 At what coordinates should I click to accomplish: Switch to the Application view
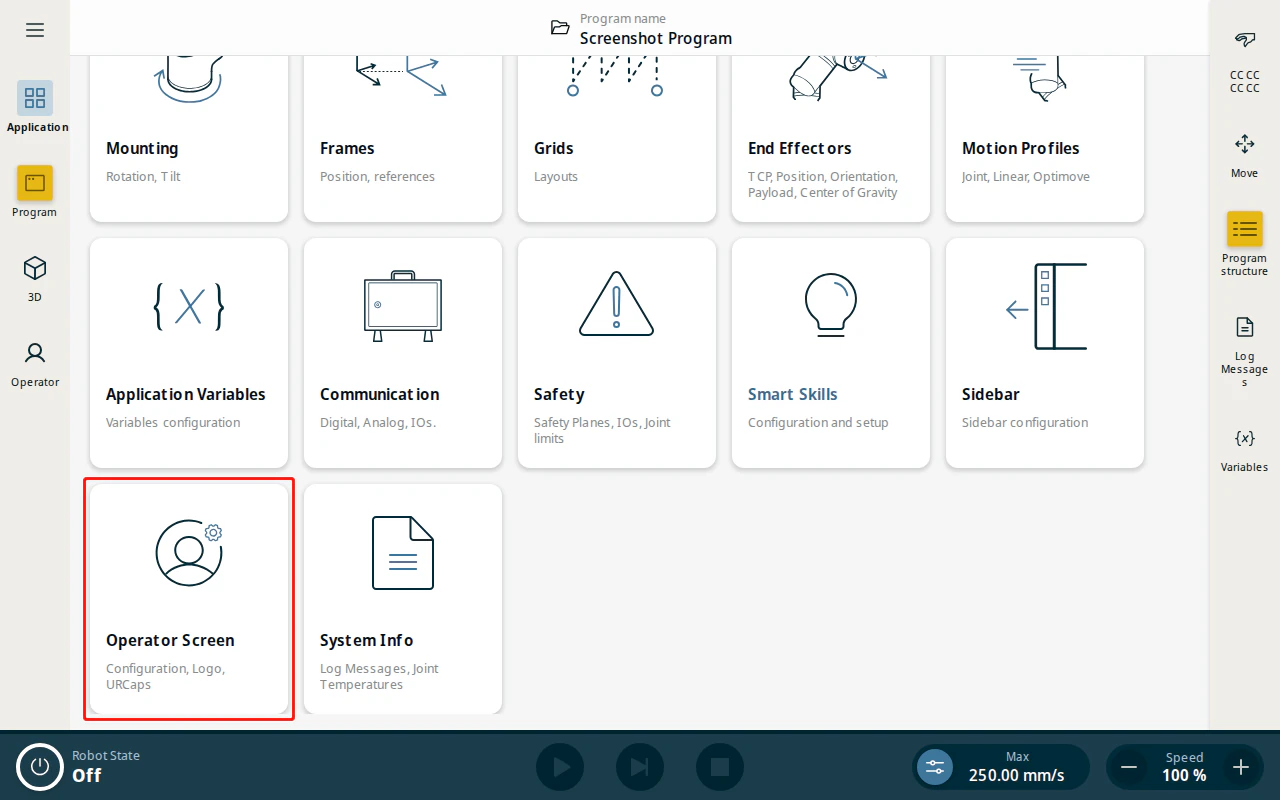tap(36, 107)
